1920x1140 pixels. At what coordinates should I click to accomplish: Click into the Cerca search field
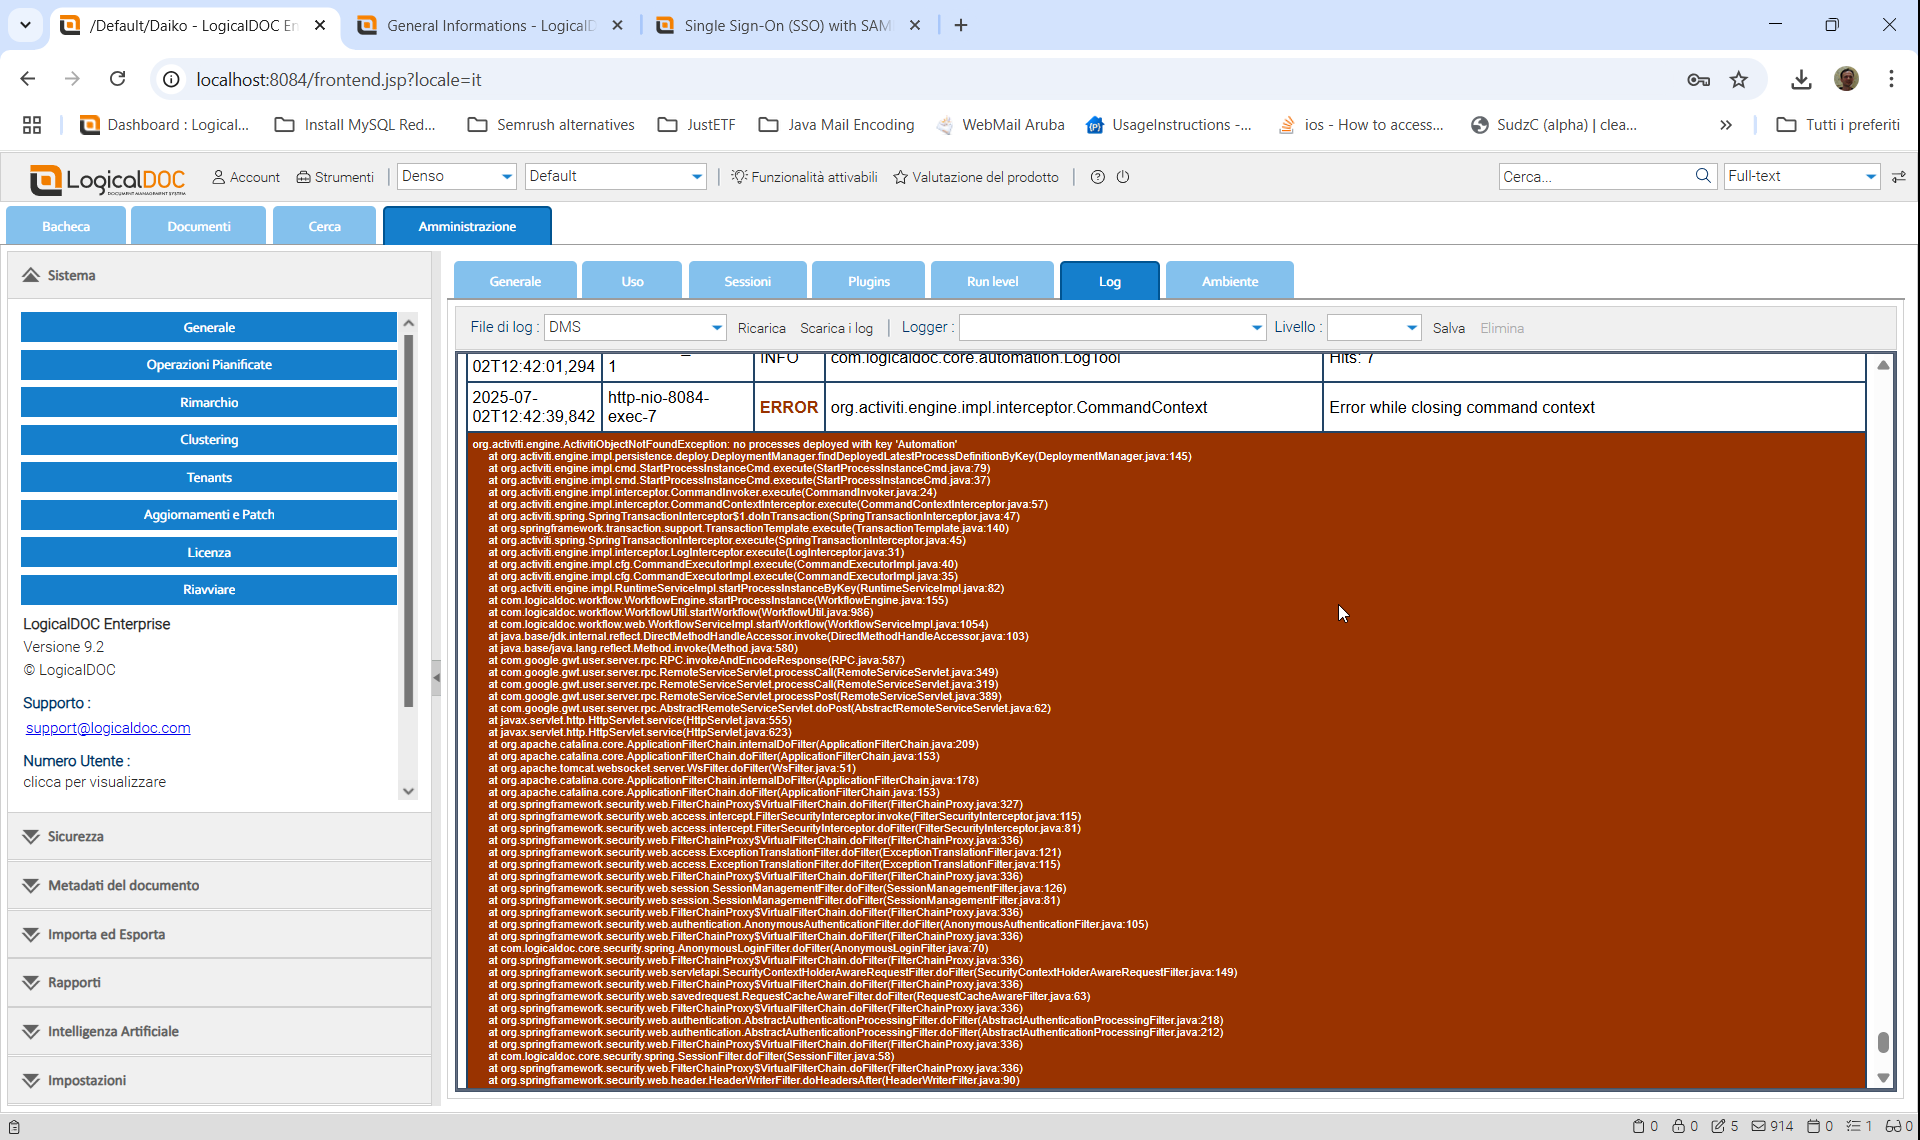pyautogui.click(x=1597, y=176)
